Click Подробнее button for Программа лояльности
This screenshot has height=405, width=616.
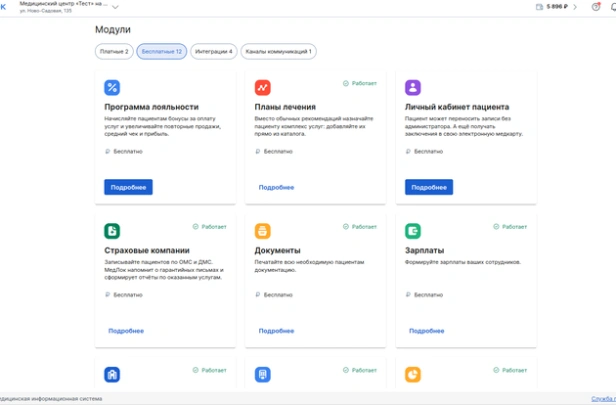point(128,187)
